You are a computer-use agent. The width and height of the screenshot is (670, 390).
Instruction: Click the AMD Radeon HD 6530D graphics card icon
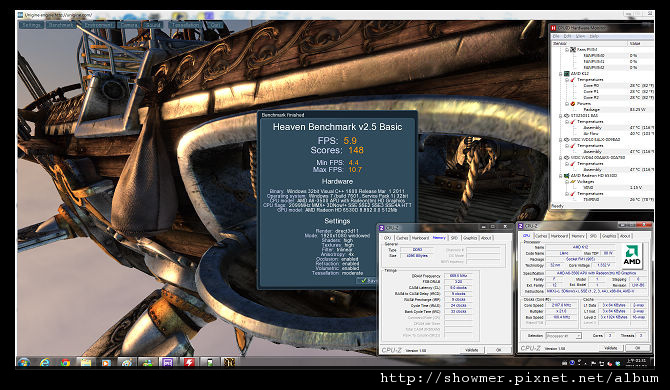click(x=567, y=175)
